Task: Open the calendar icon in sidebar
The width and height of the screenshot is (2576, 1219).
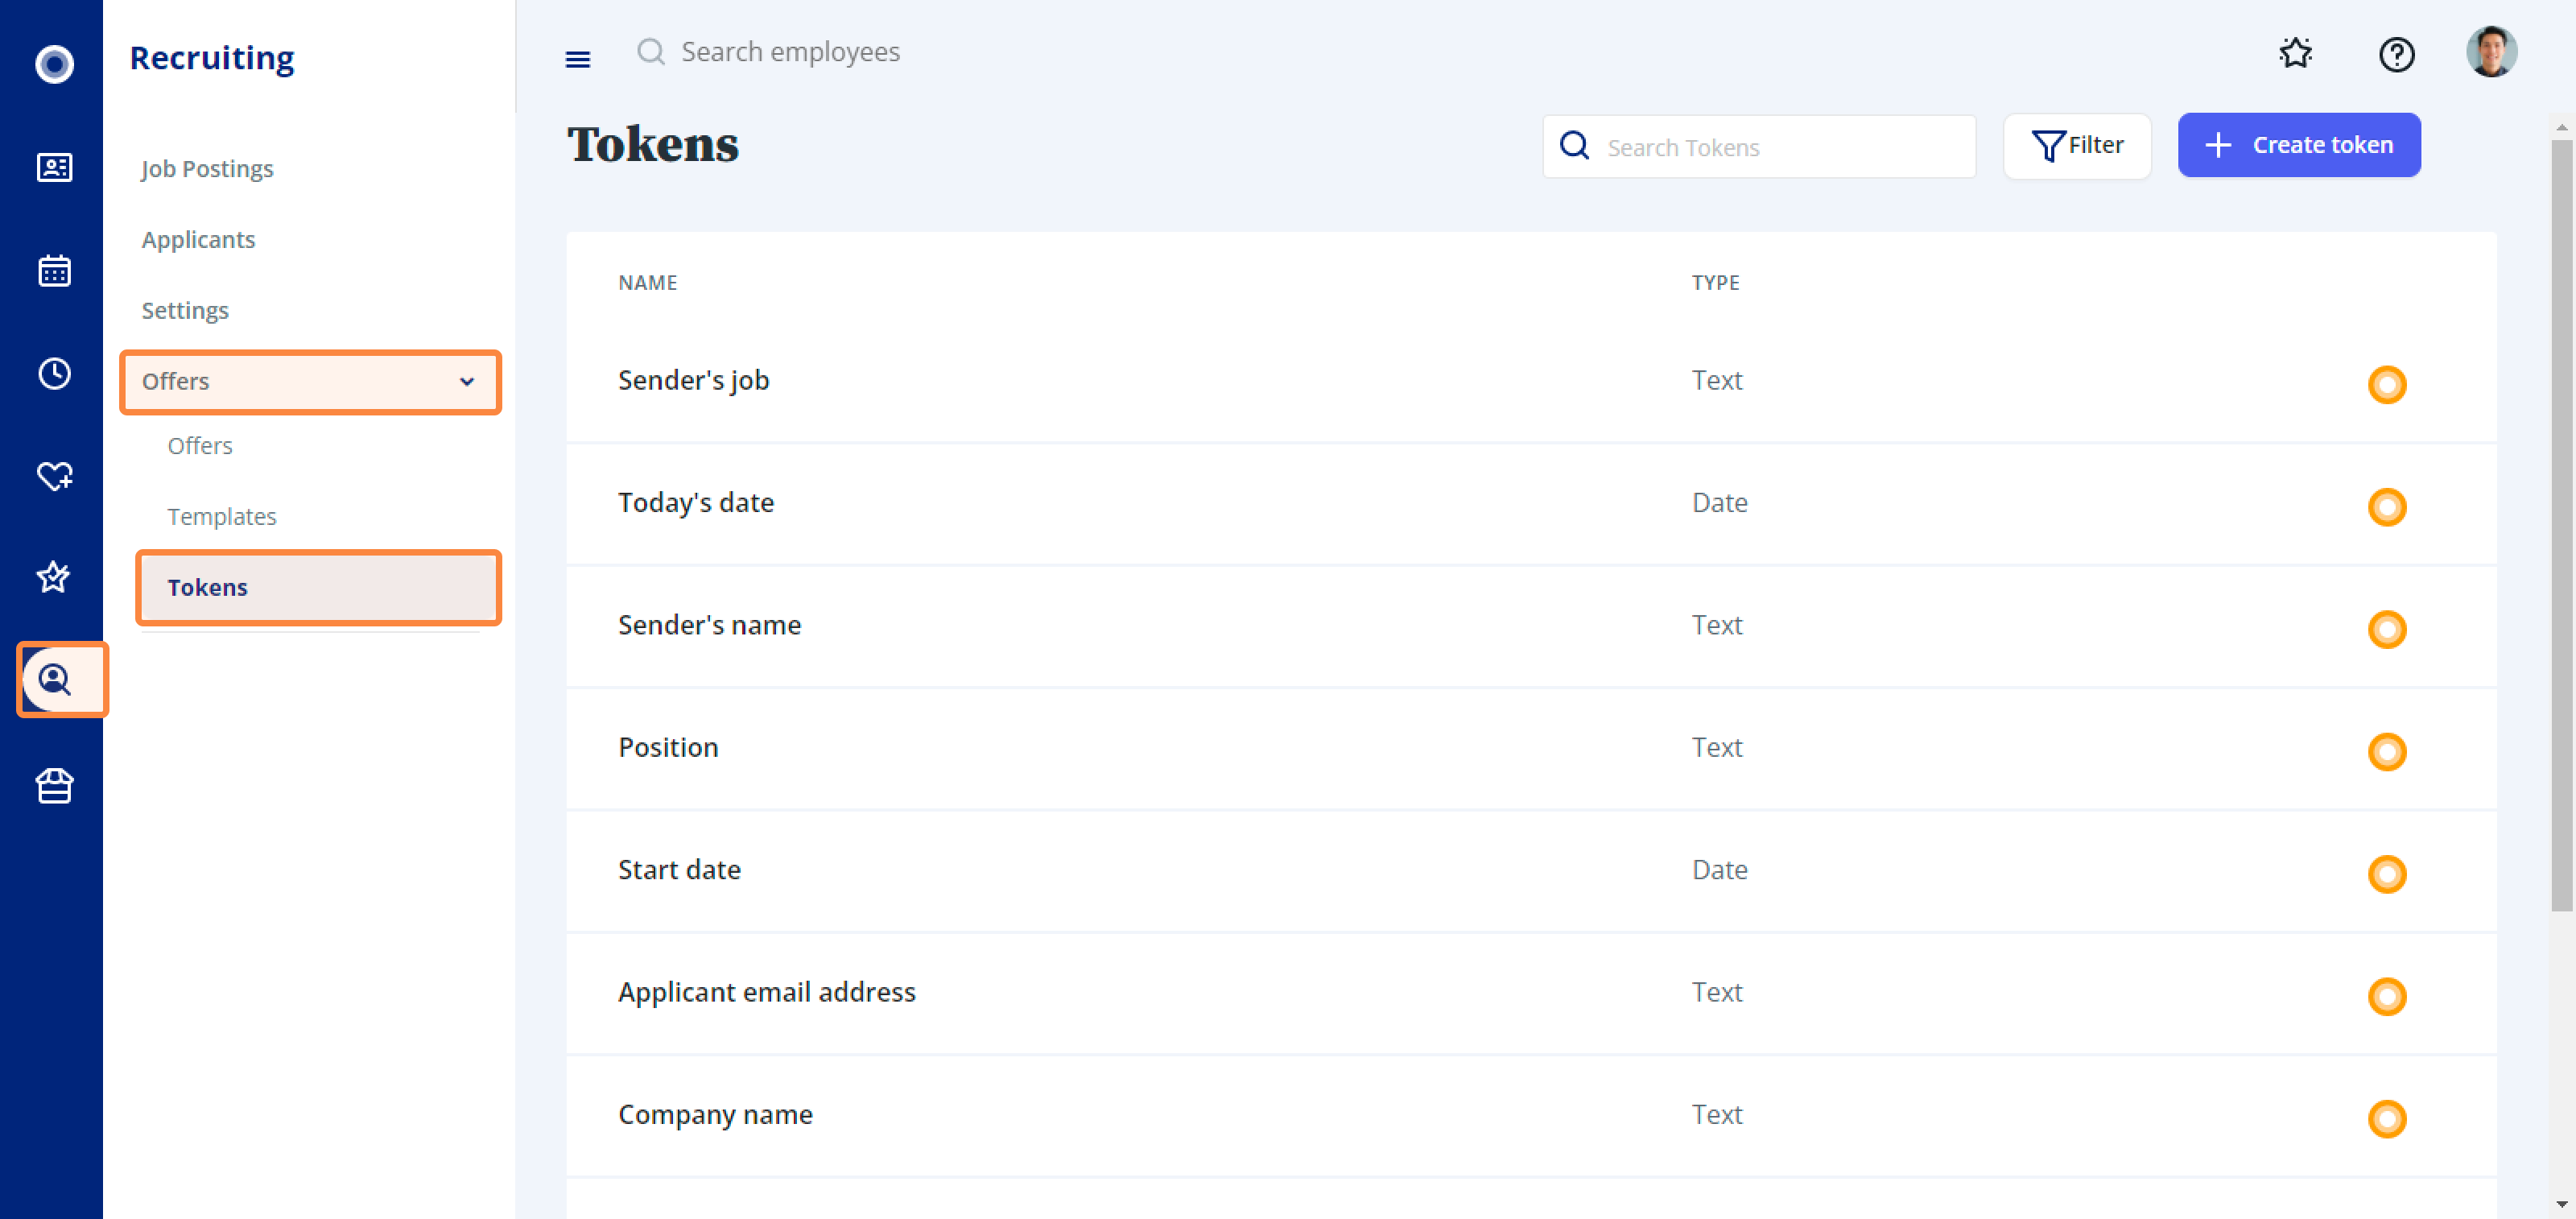Action: tap(54, 270)
